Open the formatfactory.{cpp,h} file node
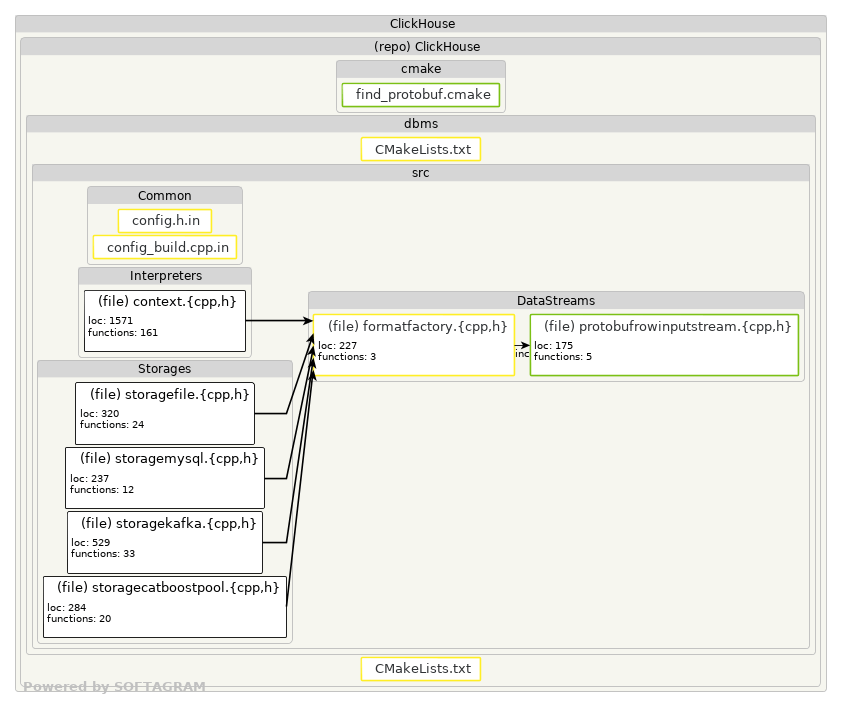 coord(414,345)
